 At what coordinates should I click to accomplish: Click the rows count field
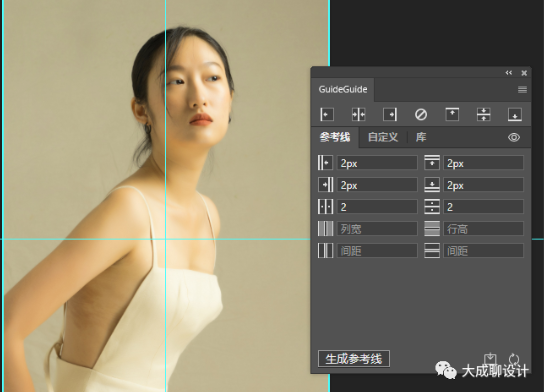point(484,207)
